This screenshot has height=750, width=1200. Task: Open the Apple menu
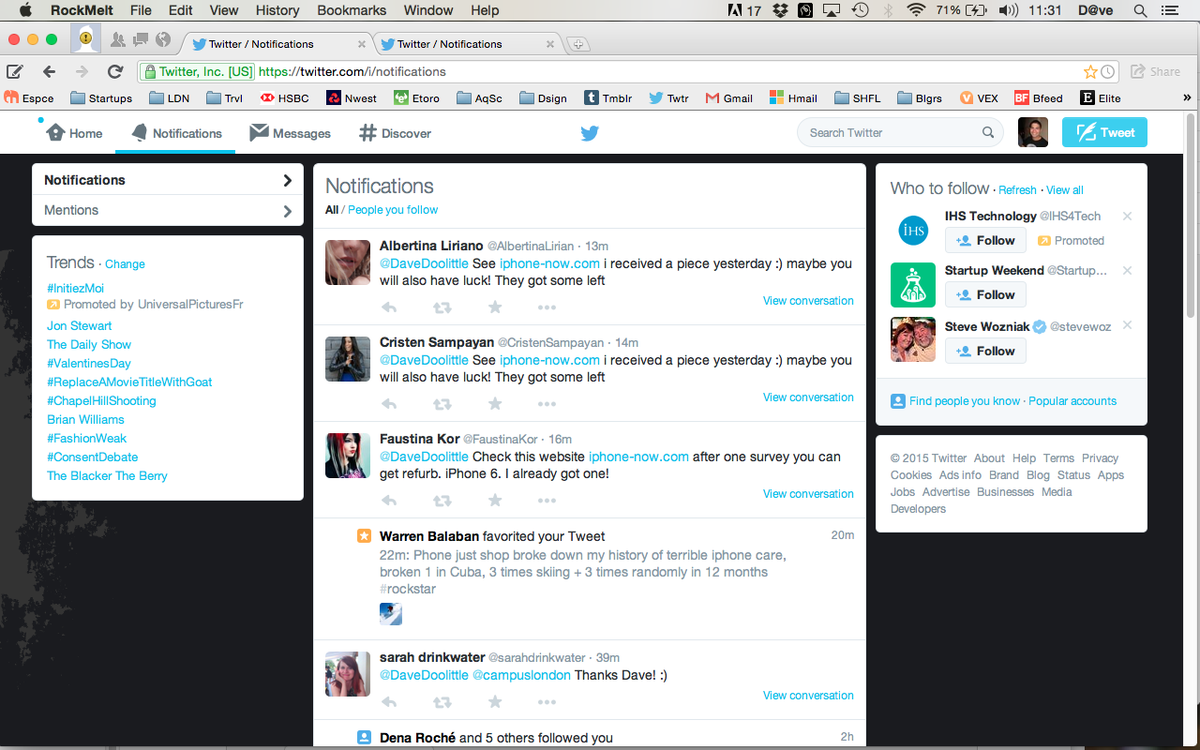tap(25, 10)
